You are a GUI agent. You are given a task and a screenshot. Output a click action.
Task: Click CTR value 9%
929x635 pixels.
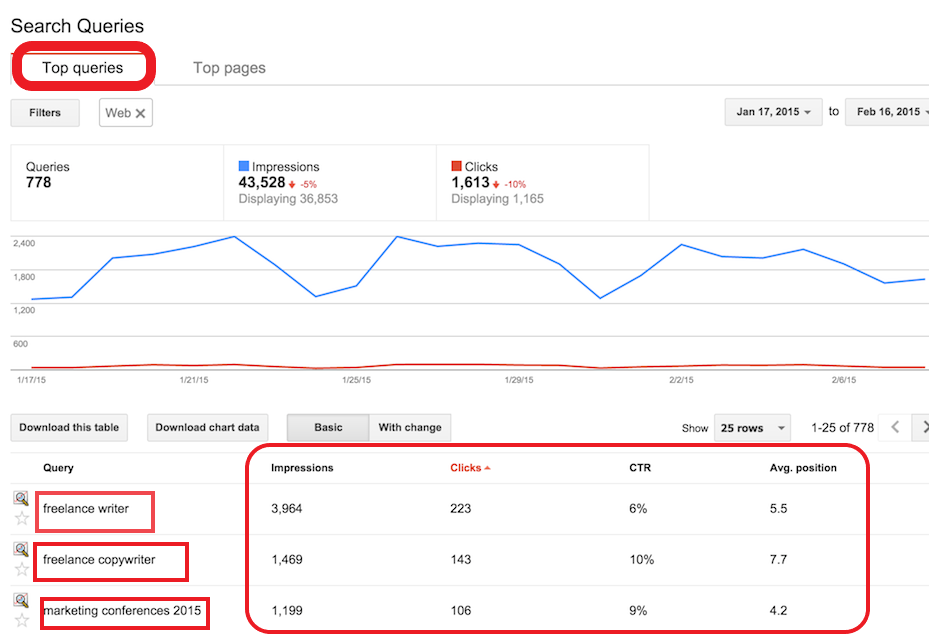coord(638,611)
